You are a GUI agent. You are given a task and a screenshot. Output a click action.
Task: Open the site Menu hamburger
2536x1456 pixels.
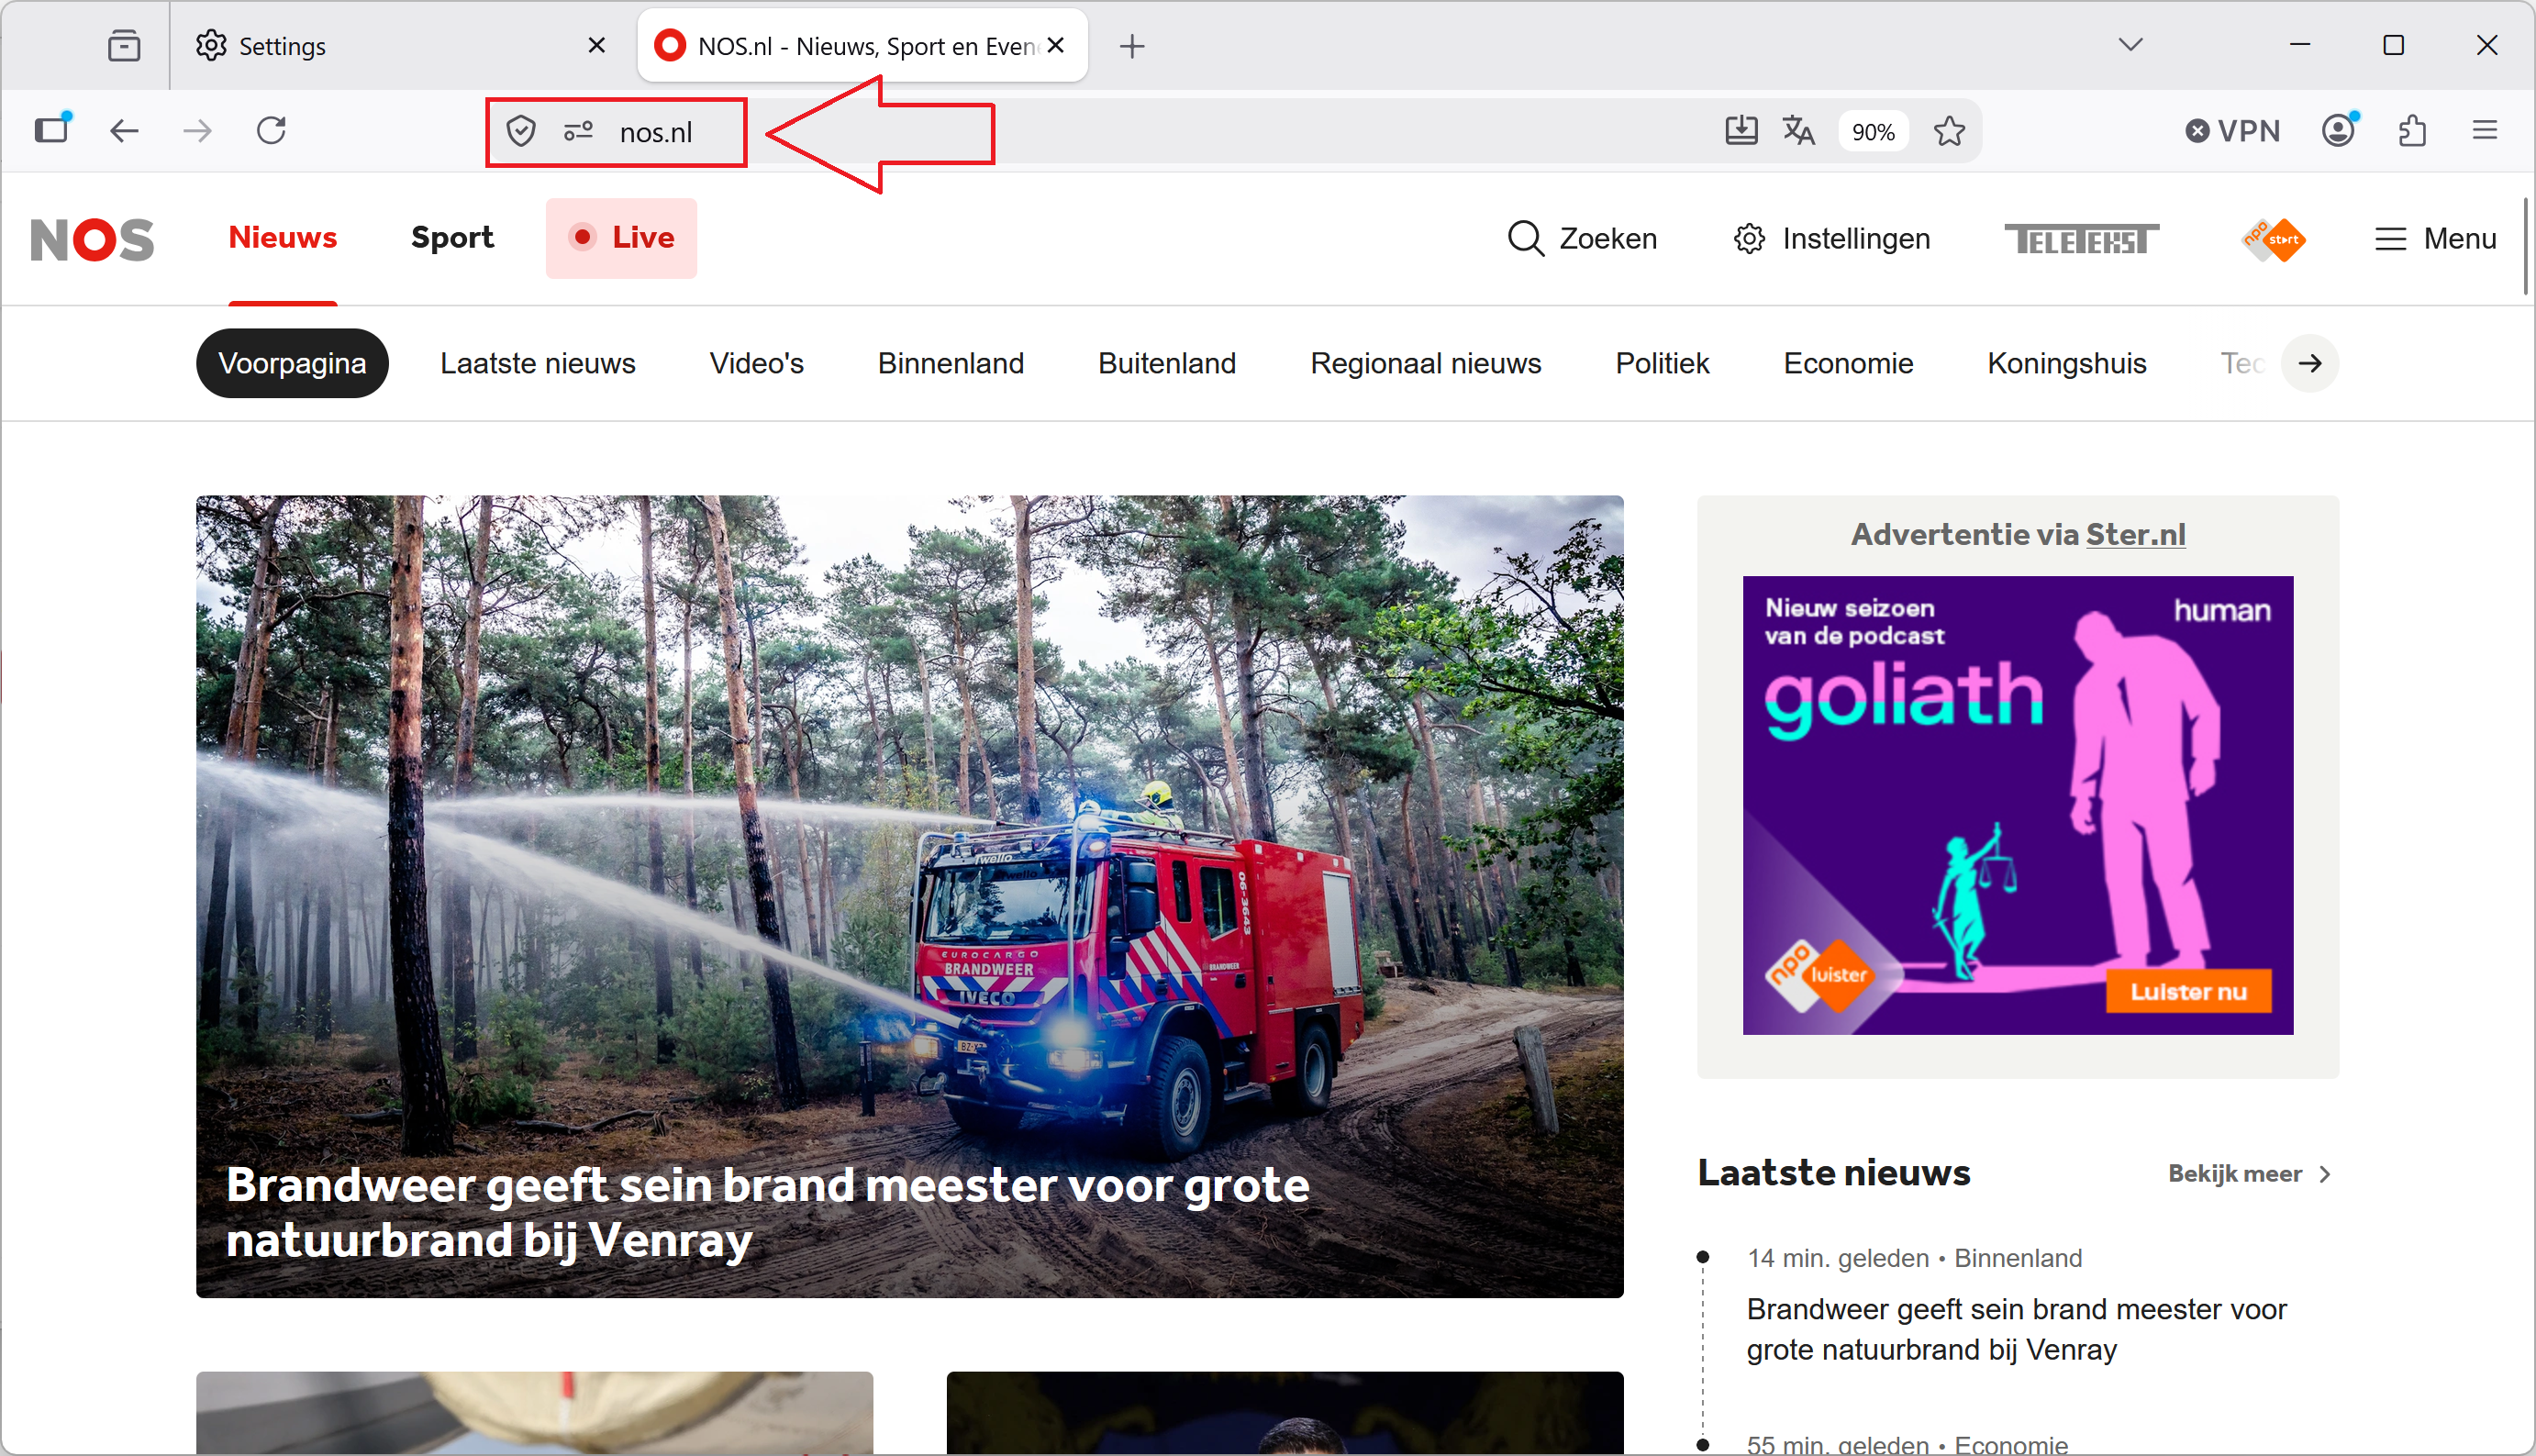tap(2435, 239)
